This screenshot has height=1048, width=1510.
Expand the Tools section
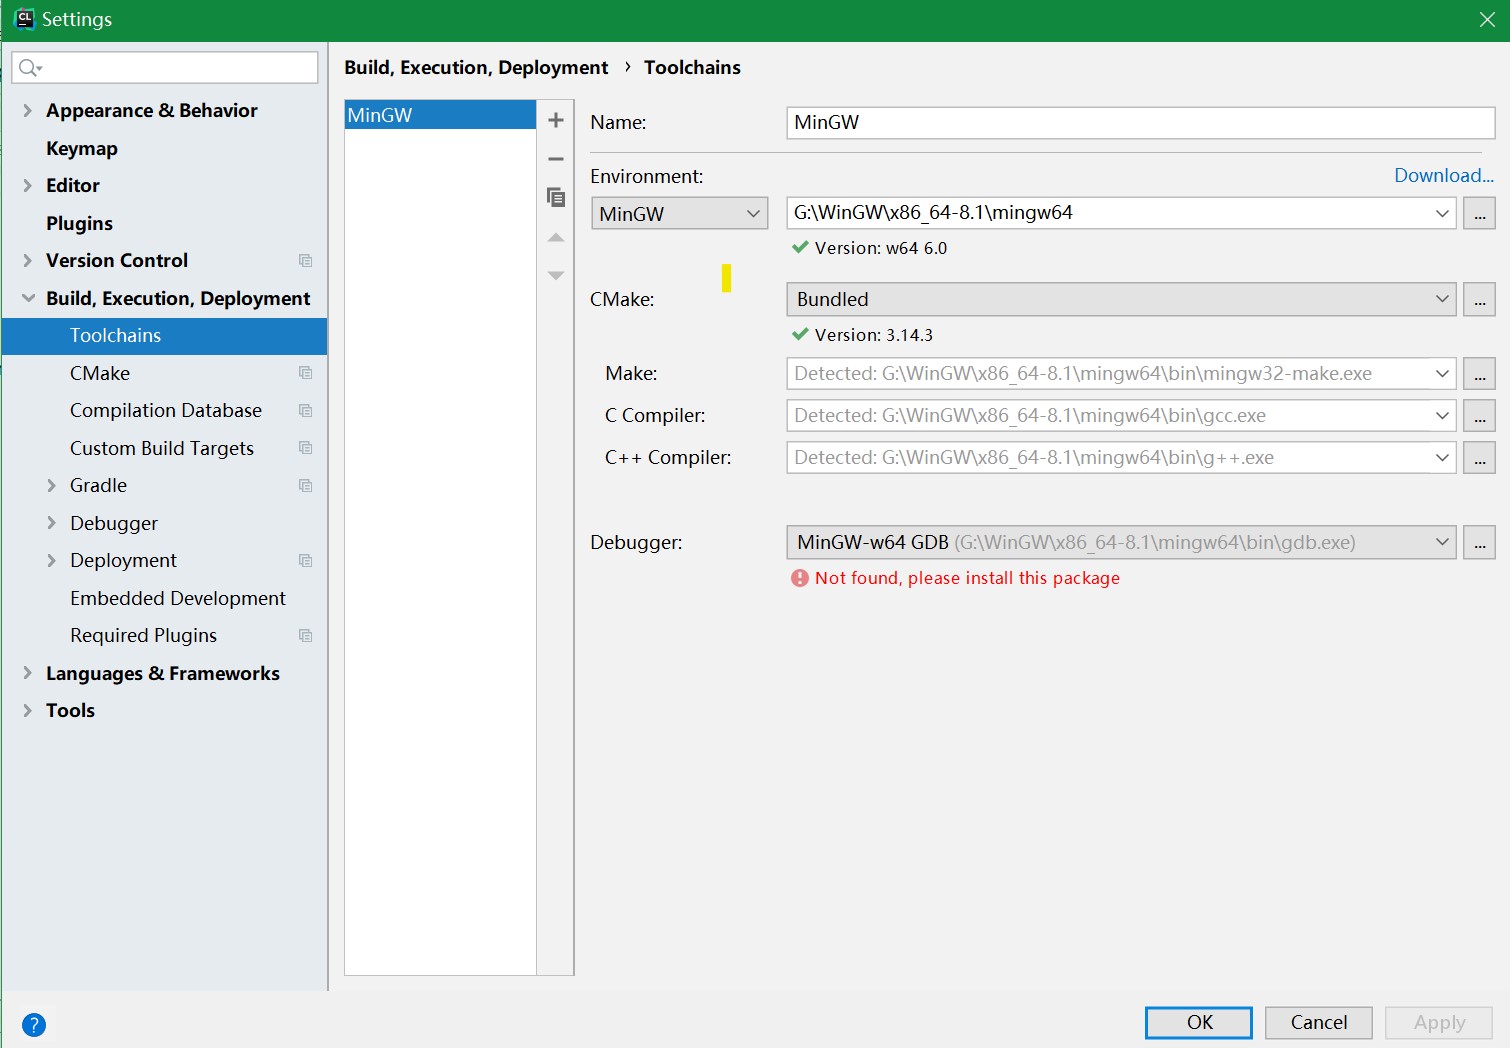pyautogui.click(x=28, y=711)
